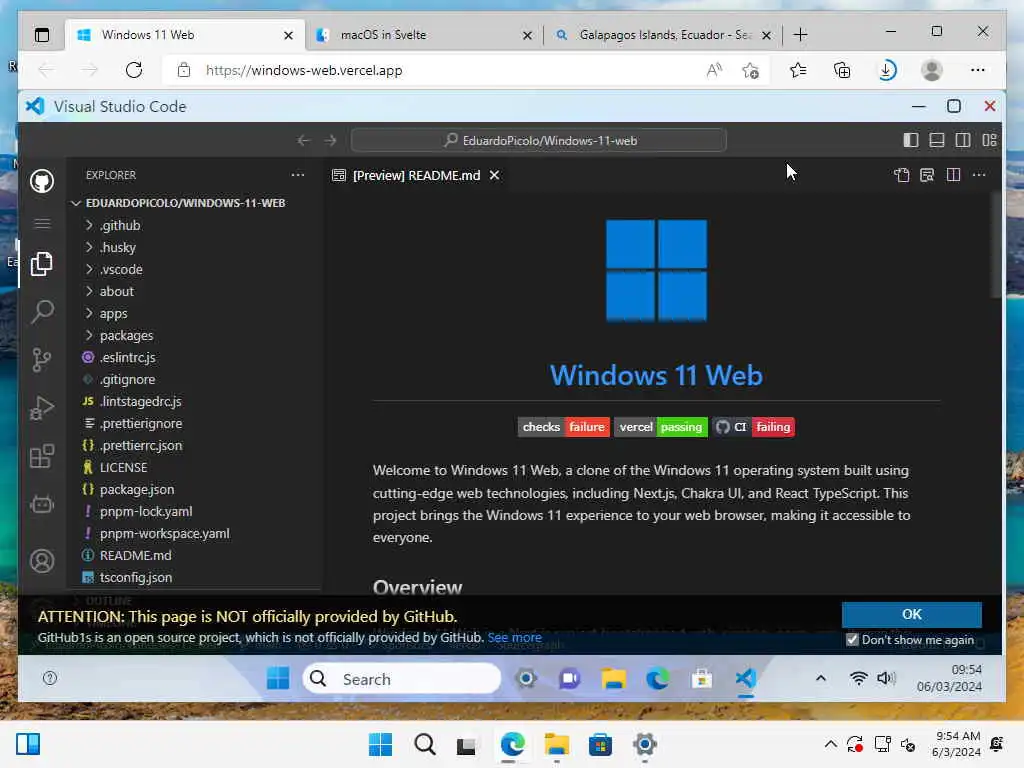Image resolution: width=1024 pixels, height=768 pixels.
Task: Click the vercel passing badge
Action: coord(660,427)
